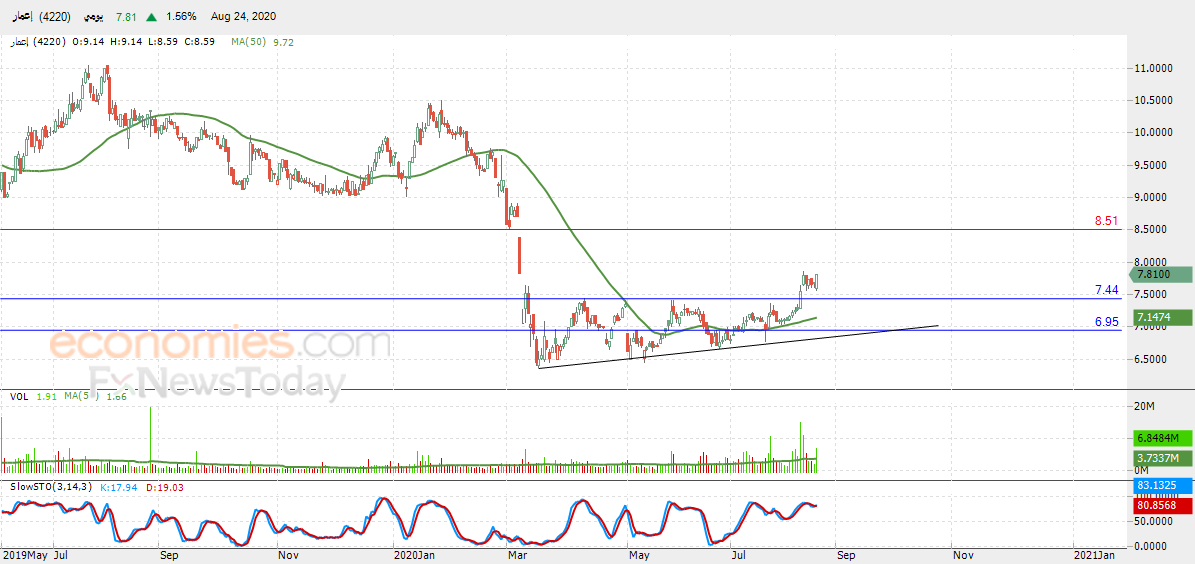Click the 'Aug 24, 2020' date

click(245, 17)
